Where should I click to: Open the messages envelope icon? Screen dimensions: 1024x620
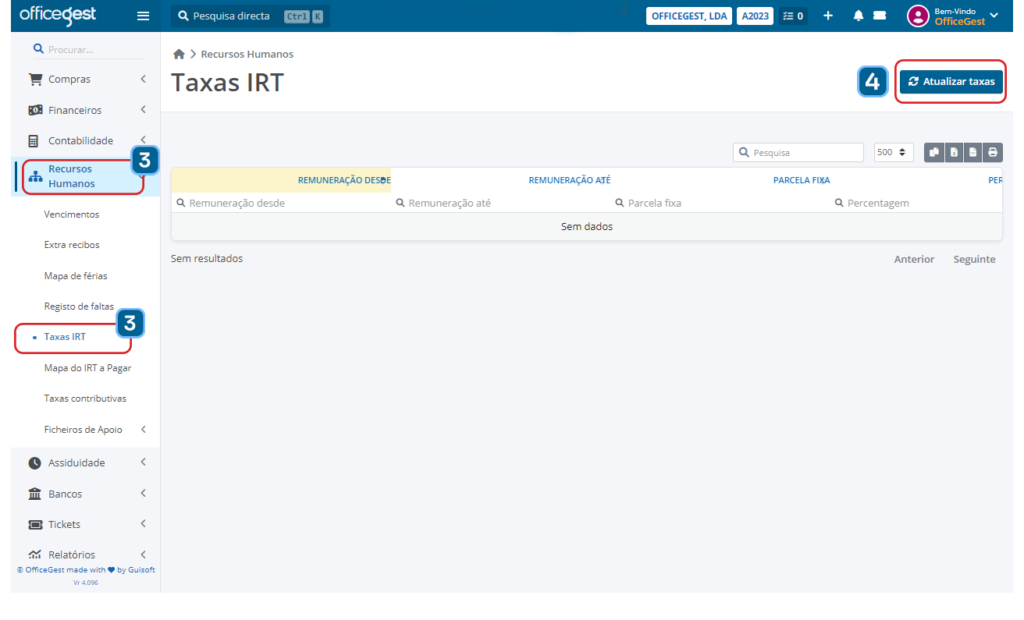pos(880,16)
